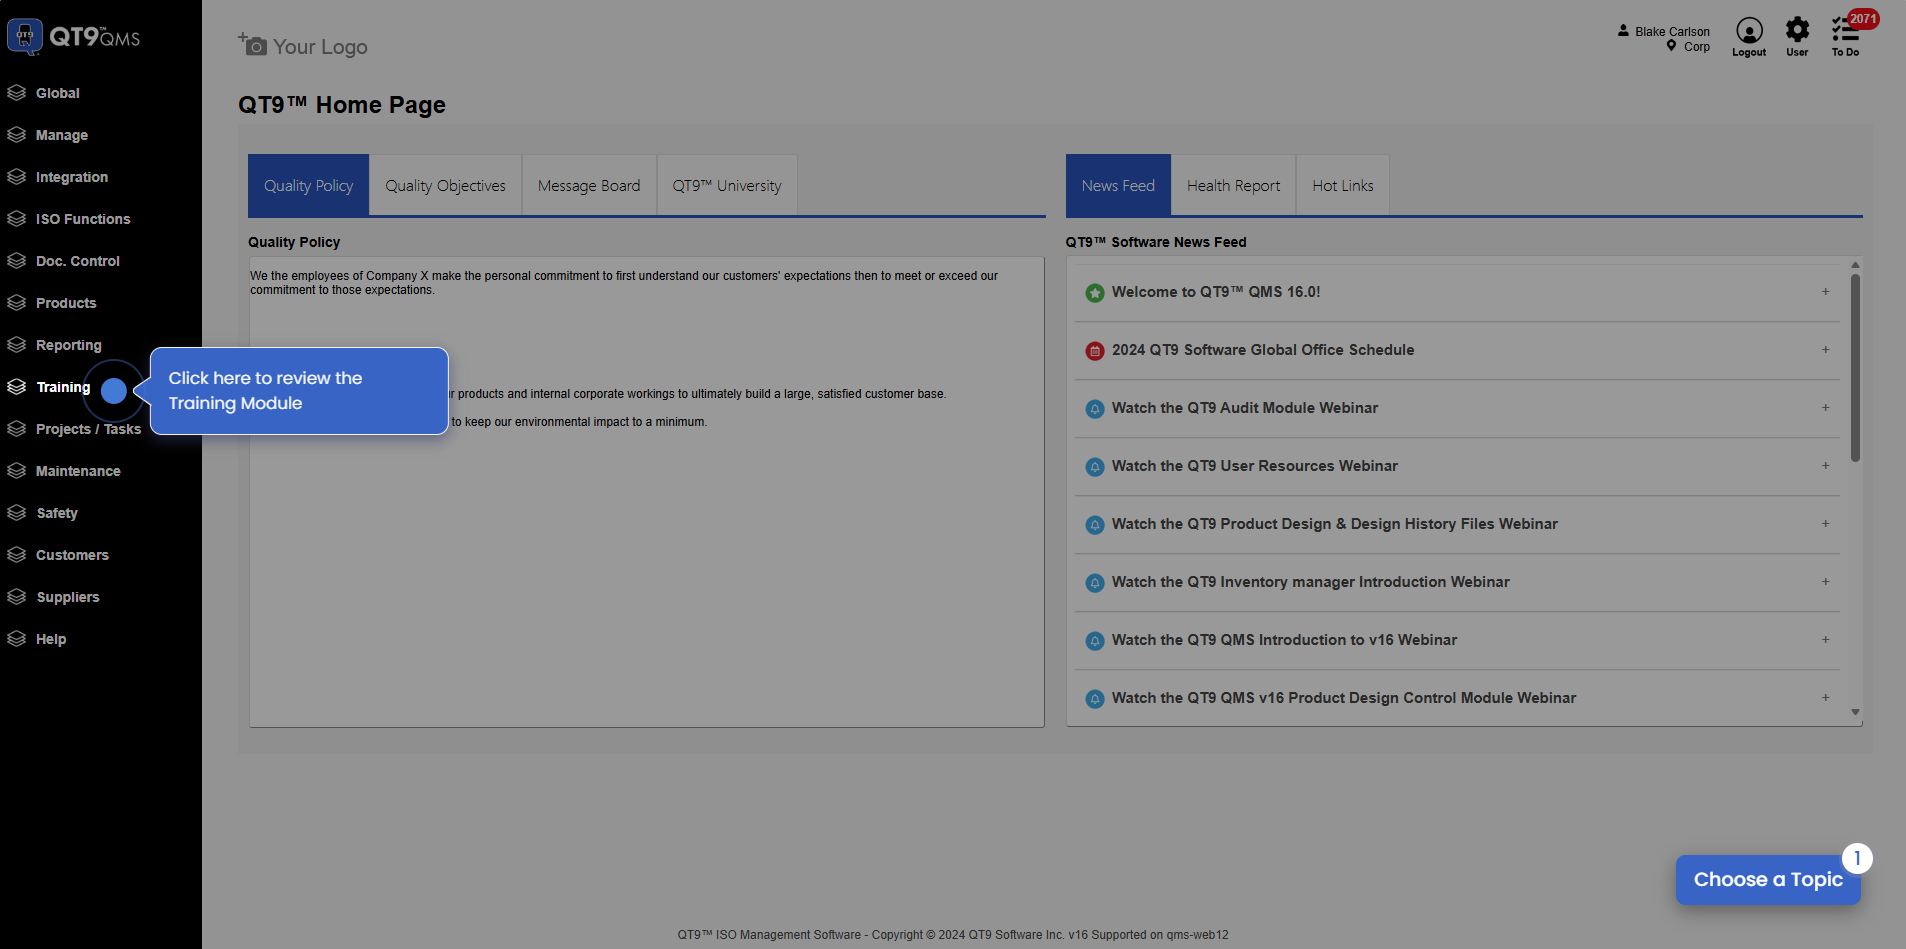Select the Products module in sidebar
Image resolution: width=1906 pixels, height=949 pixels.
[x=65, y=303]
